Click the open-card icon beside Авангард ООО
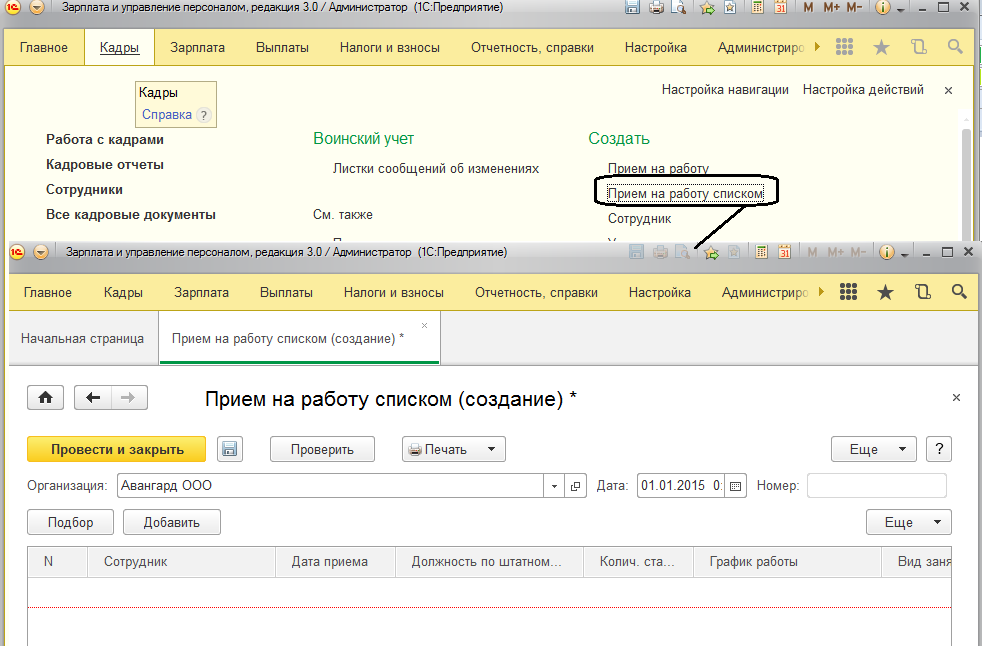 [576, 487]
